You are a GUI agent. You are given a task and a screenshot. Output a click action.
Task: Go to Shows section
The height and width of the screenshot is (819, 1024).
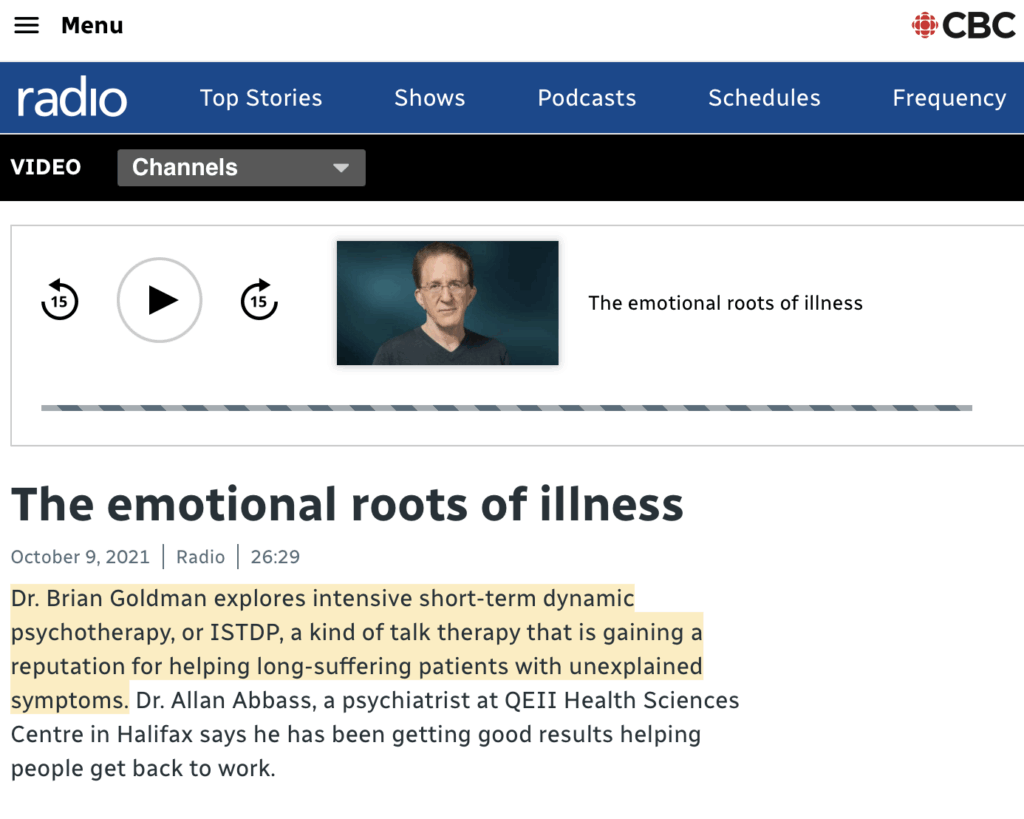[429, 98]
